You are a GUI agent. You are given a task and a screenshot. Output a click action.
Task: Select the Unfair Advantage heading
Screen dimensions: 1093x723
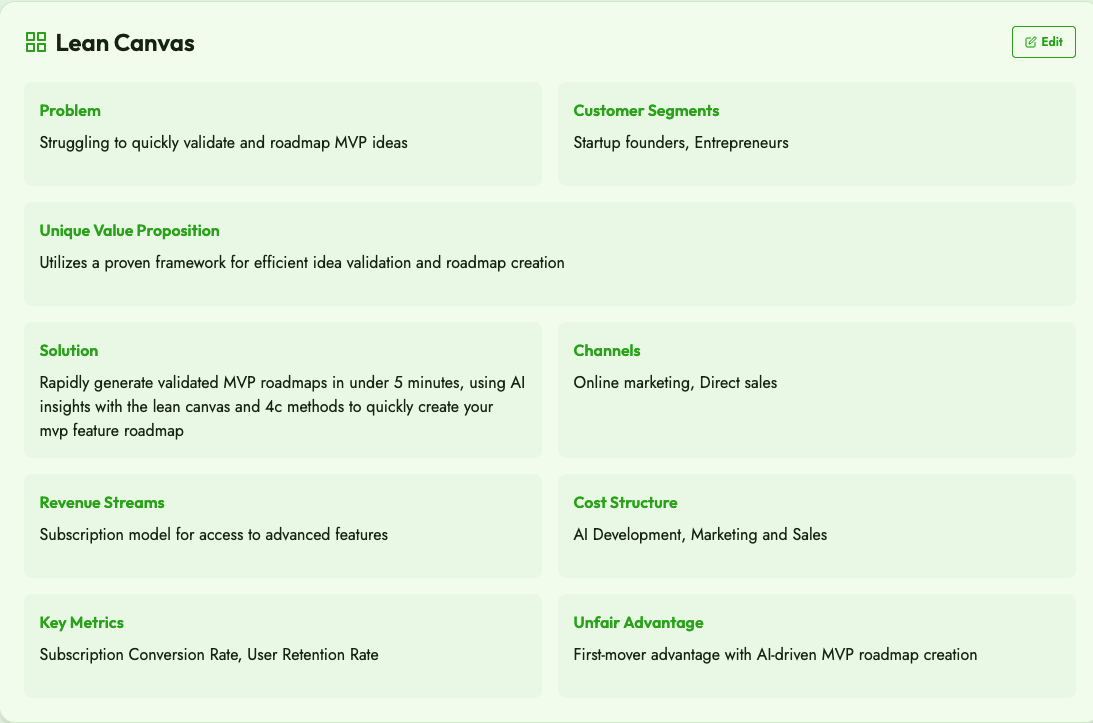pyautogui.click(x=639, y=623)
